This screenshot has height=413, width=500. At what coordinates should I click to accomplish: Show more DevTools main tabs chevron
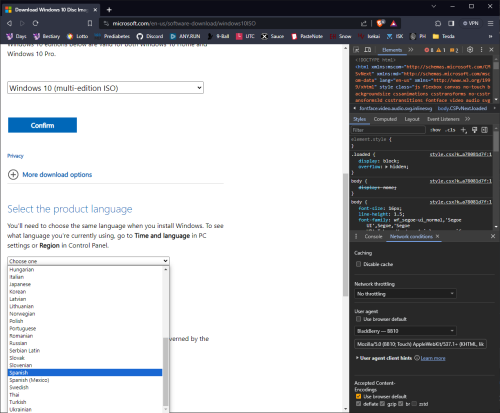coord(411,50)
